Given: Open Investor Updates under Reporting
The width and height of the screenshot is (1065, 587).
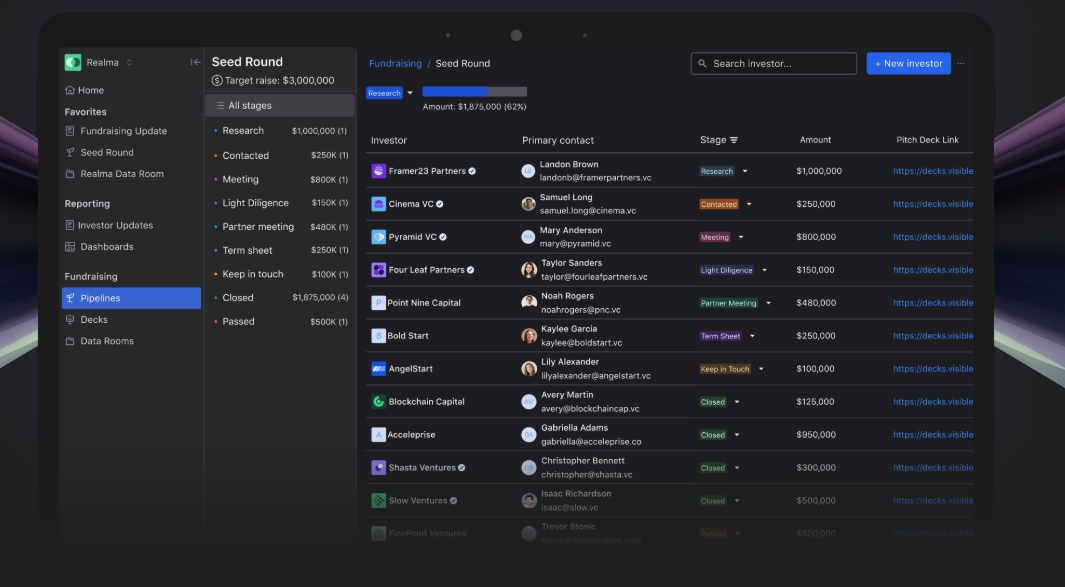Looking at the screenshot, I should click(x=109, y=226).
